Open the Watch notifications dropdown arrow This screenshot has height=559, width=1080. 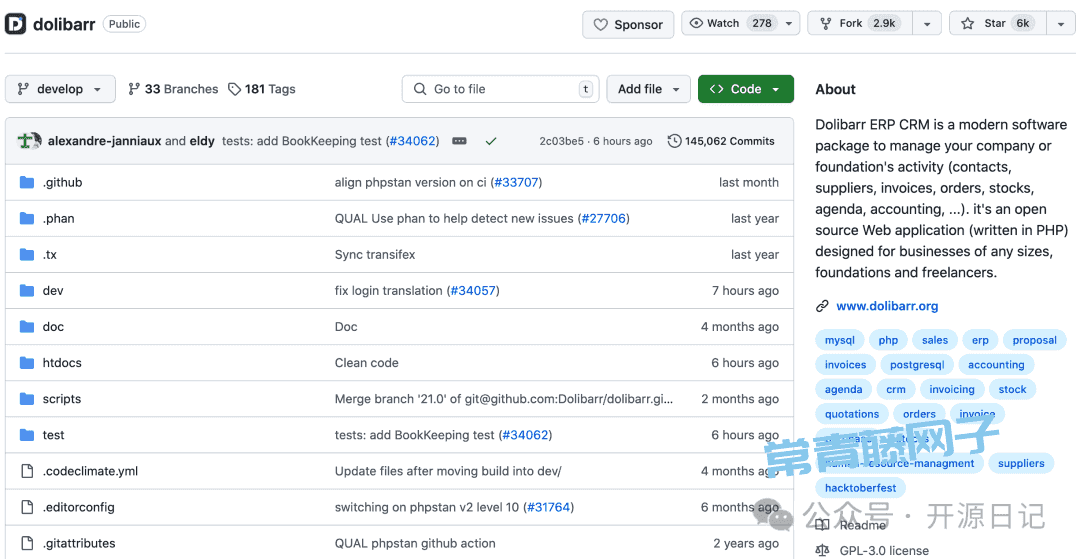pos(789,23)
